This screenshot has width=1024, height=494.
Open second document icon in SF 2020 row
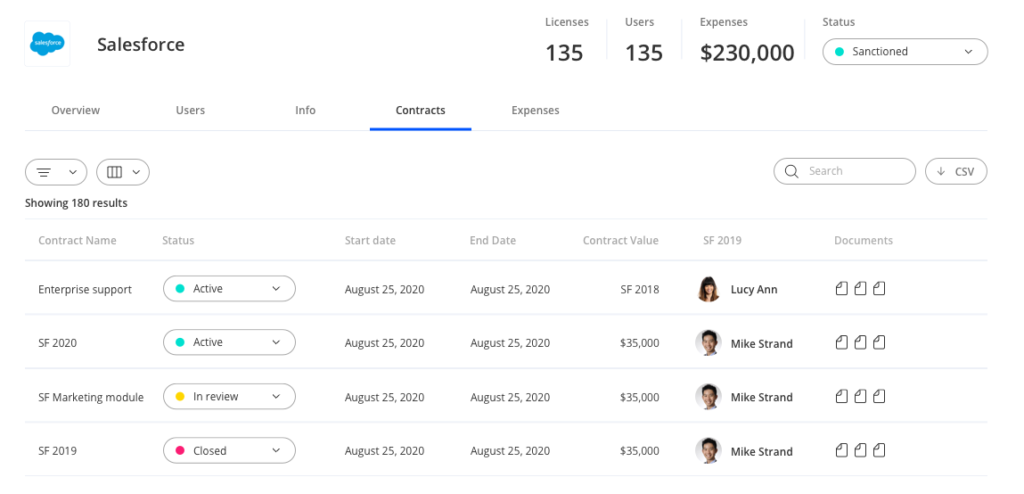pyautogui.click(x=861, y=342)
